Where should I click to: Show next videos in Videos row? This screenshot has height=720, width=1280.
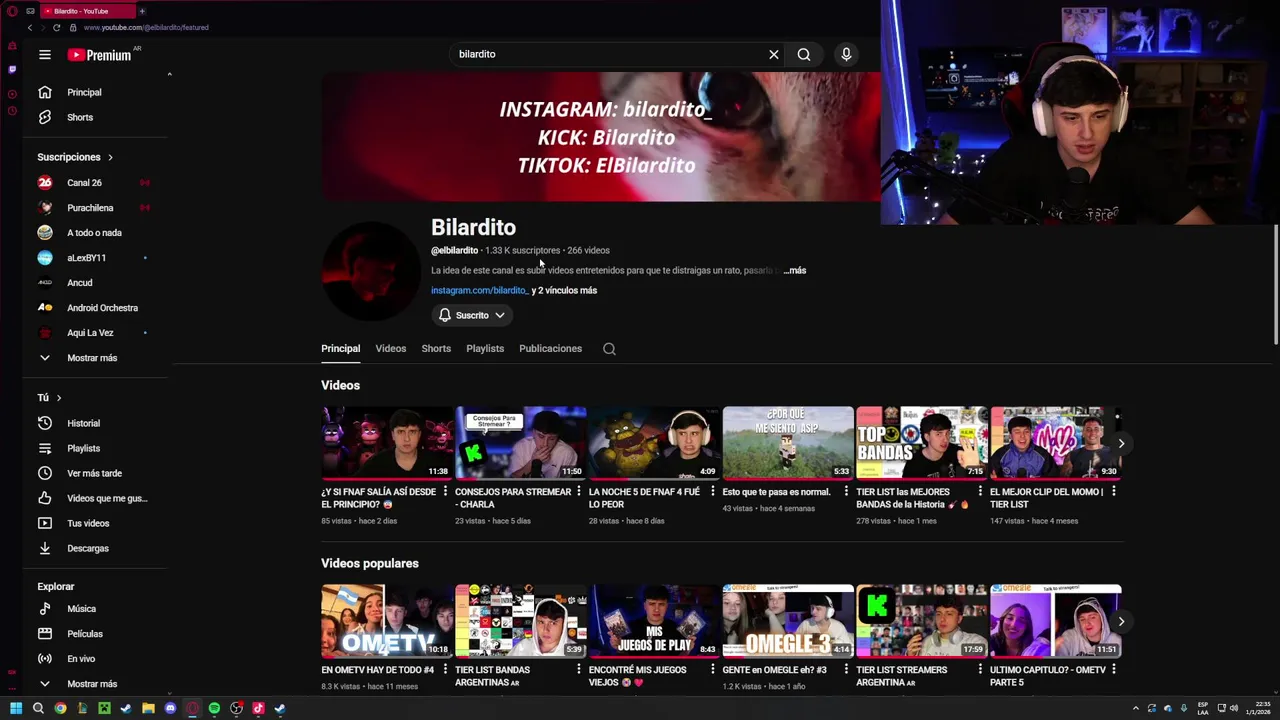coord(1121,443)
